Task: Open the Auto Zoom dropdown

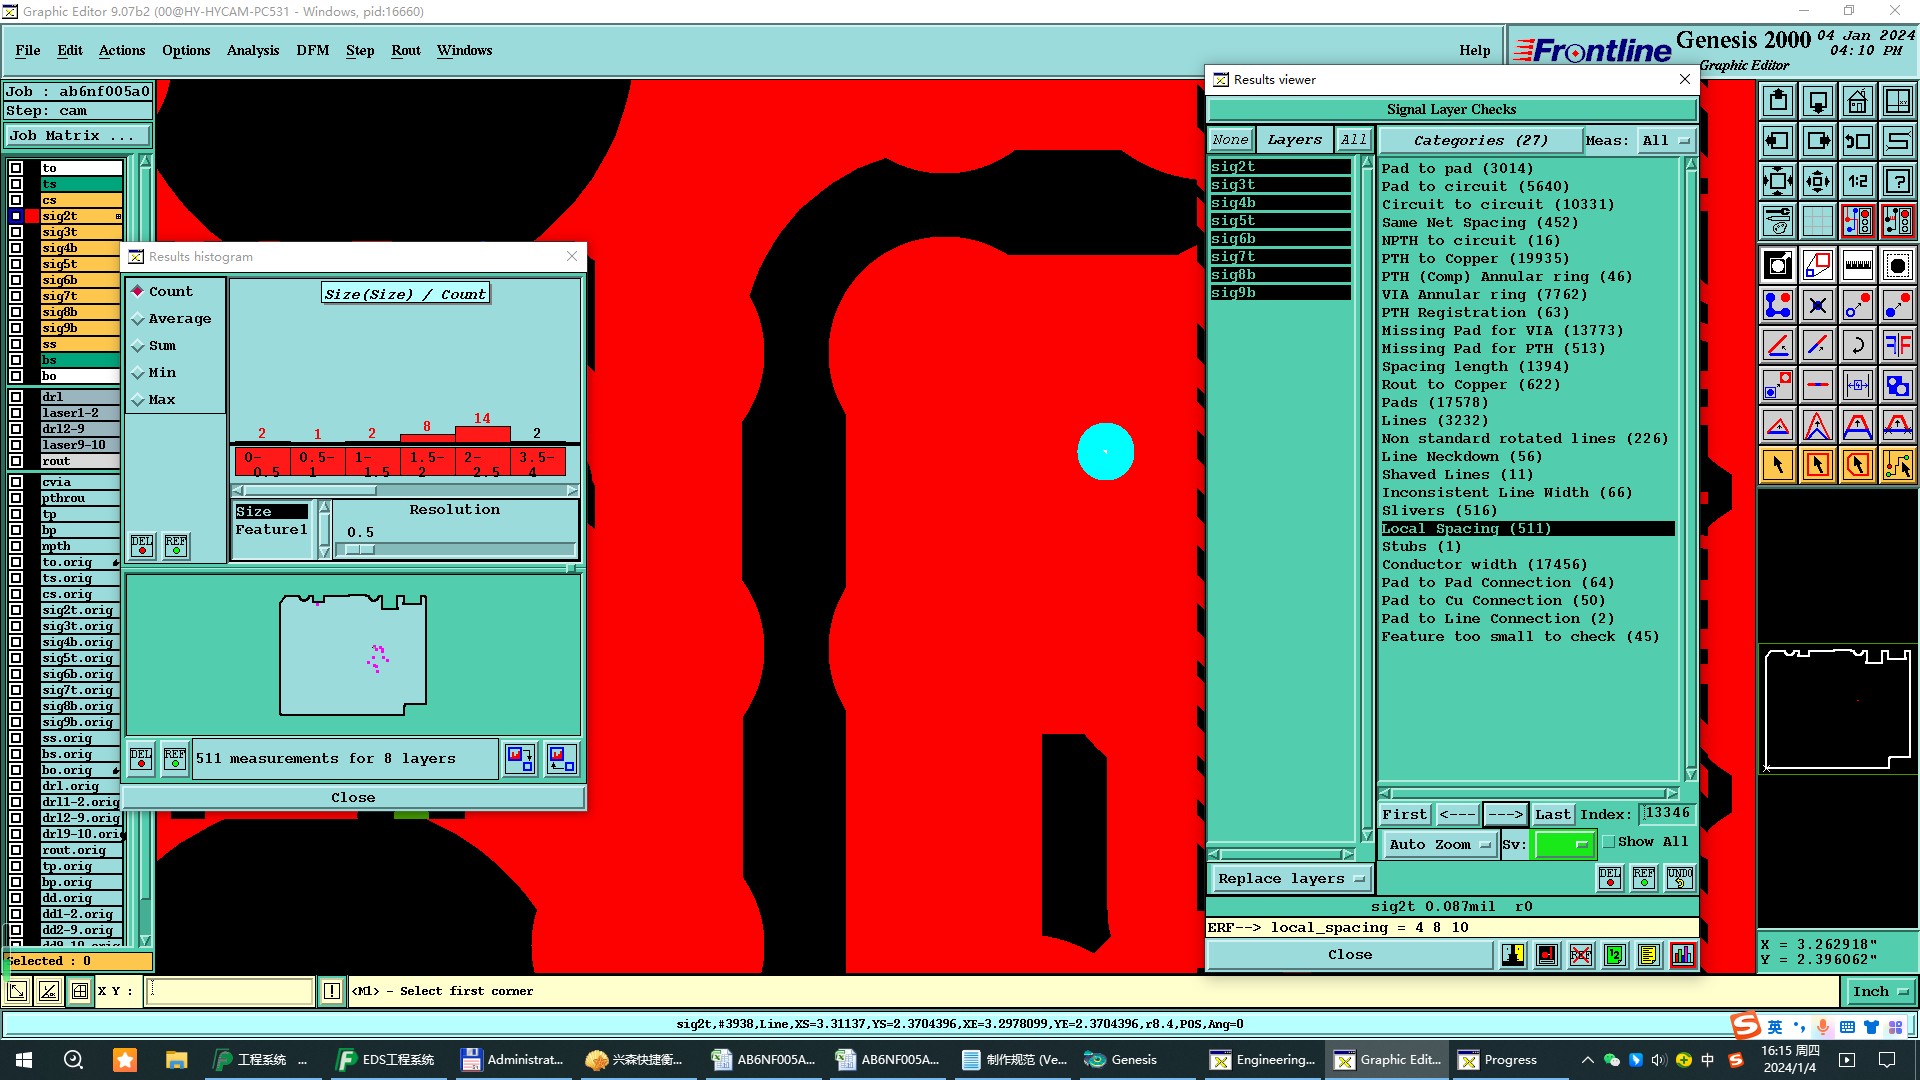Action: coord(1439,845)
